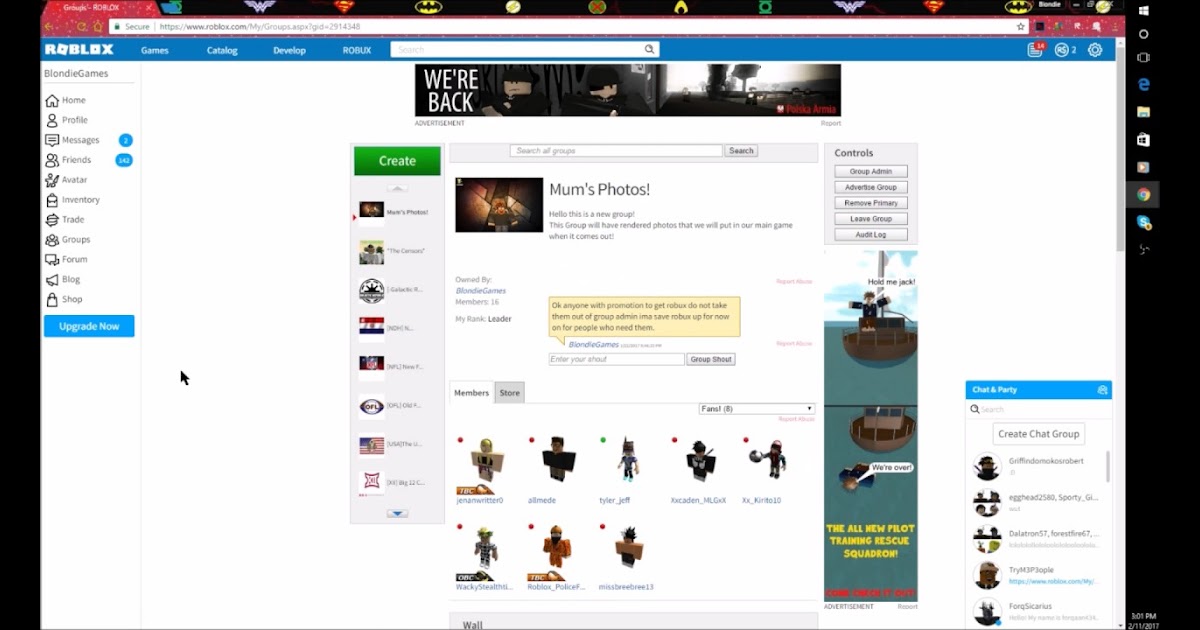Open the Catalog menu

coord(222,50)
